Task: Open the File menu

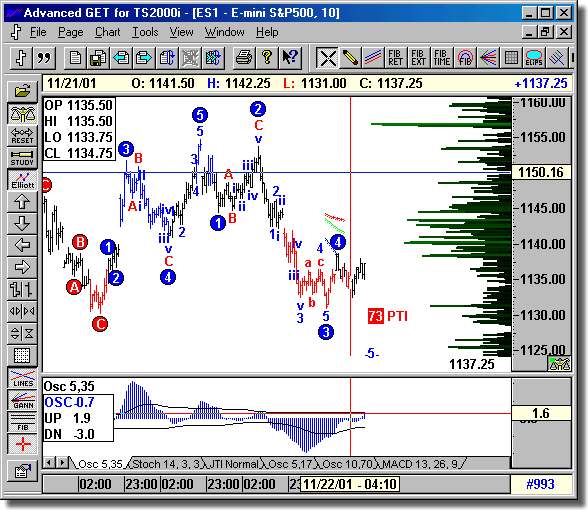Action: (x=38, y=32)
